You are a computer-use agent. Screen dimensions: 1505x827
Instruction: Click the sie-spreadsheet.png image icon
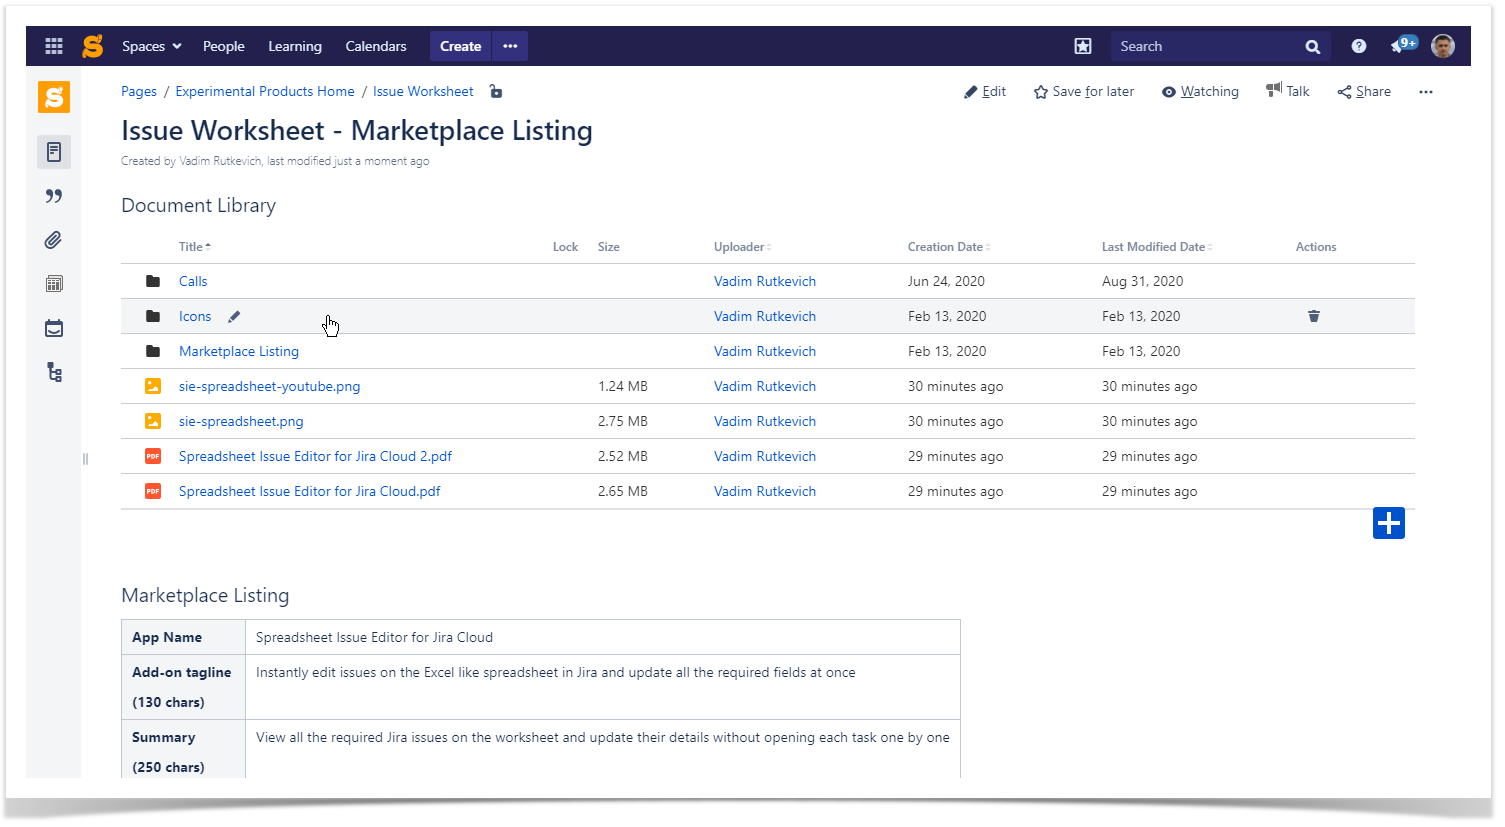pos(153,421)
